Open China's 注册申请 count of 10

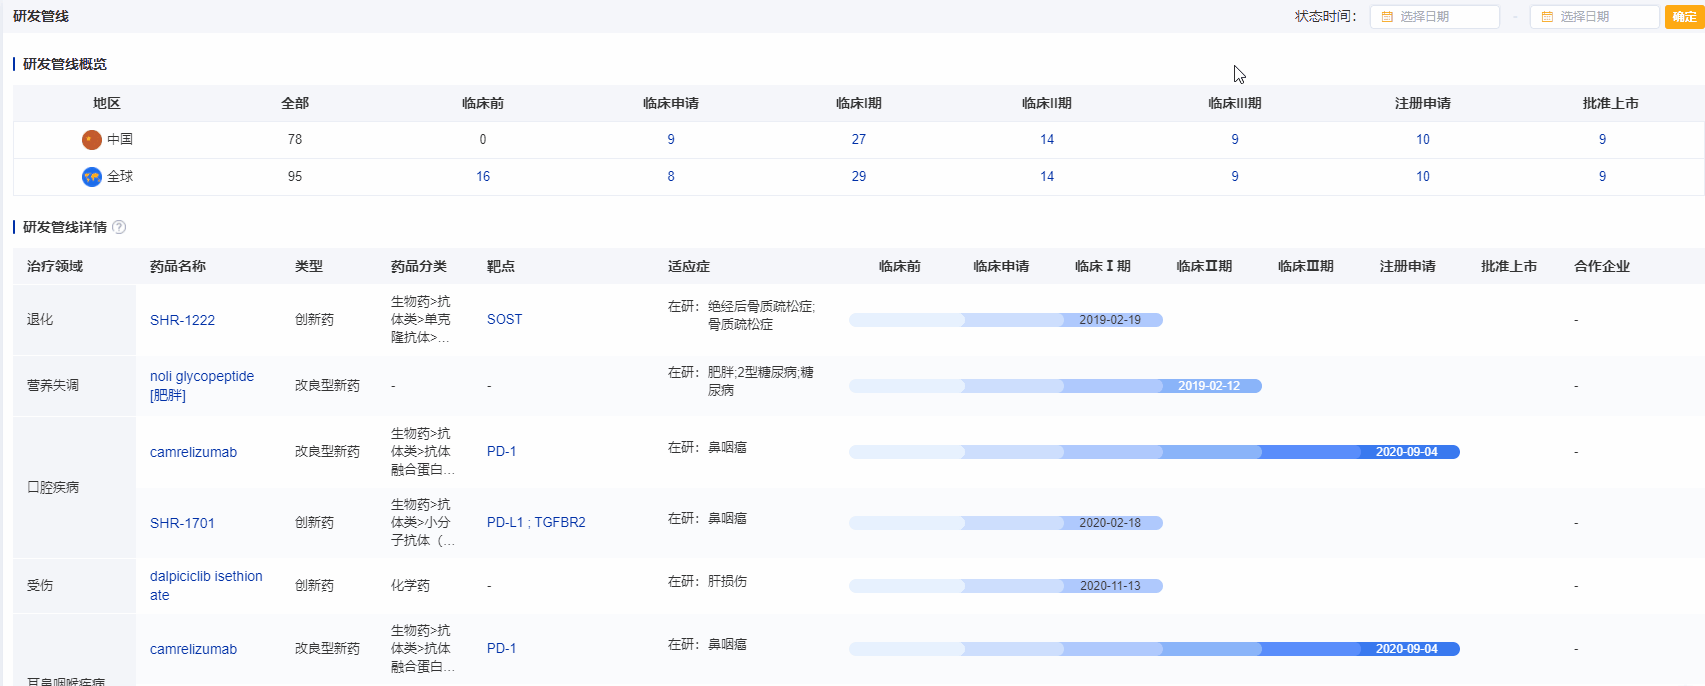(1423, 140)
